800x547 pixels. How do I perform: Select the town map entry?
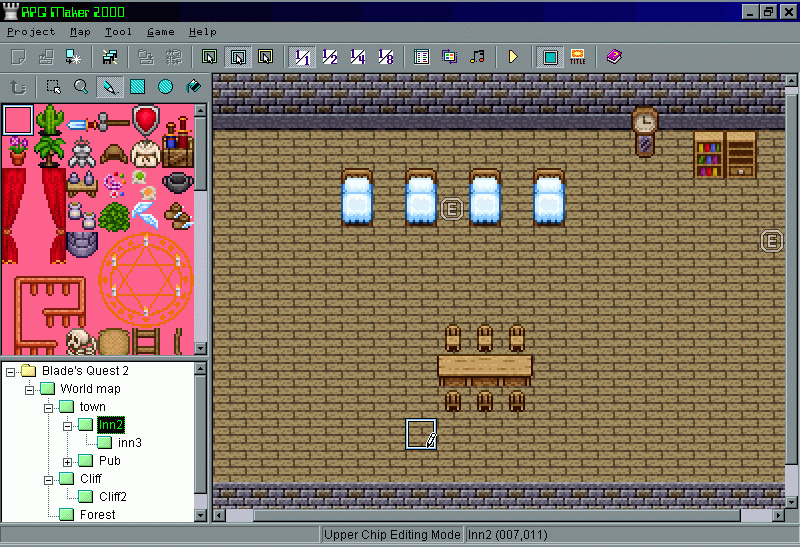tap(92, 407)
